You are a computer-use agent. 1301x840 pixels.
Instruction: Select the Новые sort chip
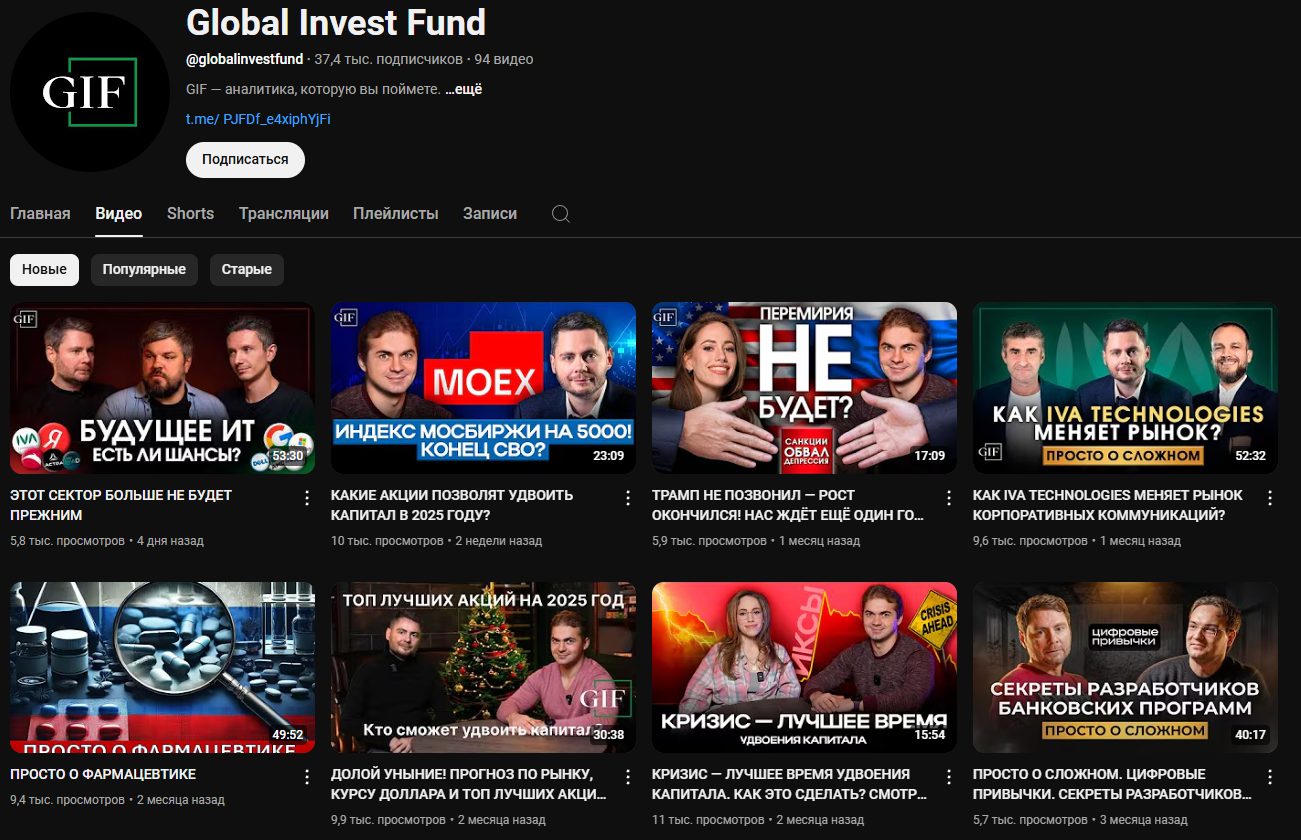pyautogui.click(x=44, y=270)
